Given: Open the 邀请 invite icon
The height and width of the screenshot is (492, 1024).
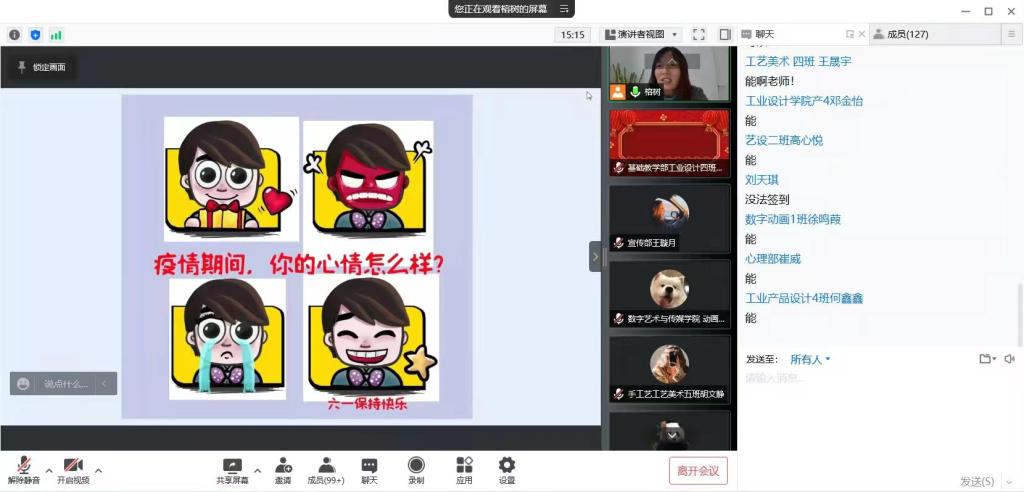Looking at the screenshot, I should coord(283,467).
